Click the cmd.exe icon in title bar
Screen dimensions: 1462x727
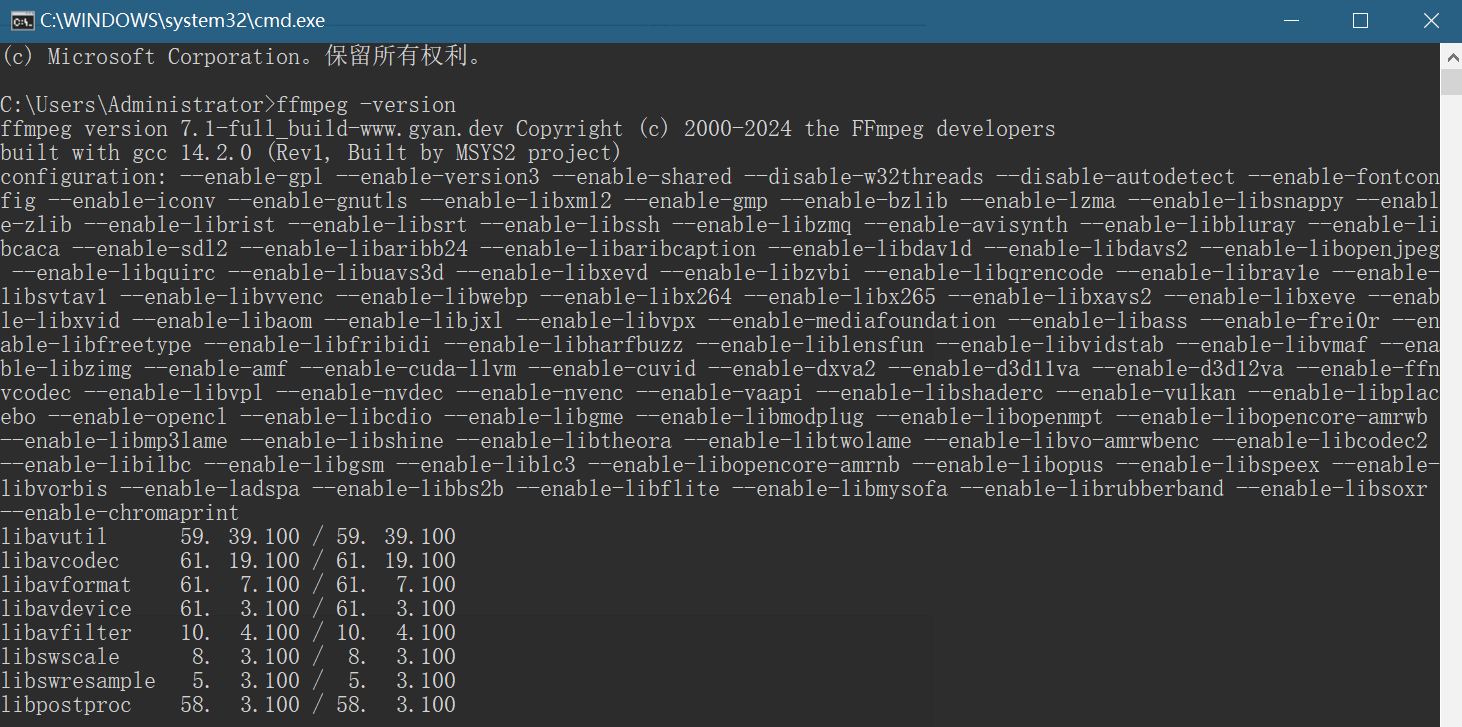click(x=19, y=21)
